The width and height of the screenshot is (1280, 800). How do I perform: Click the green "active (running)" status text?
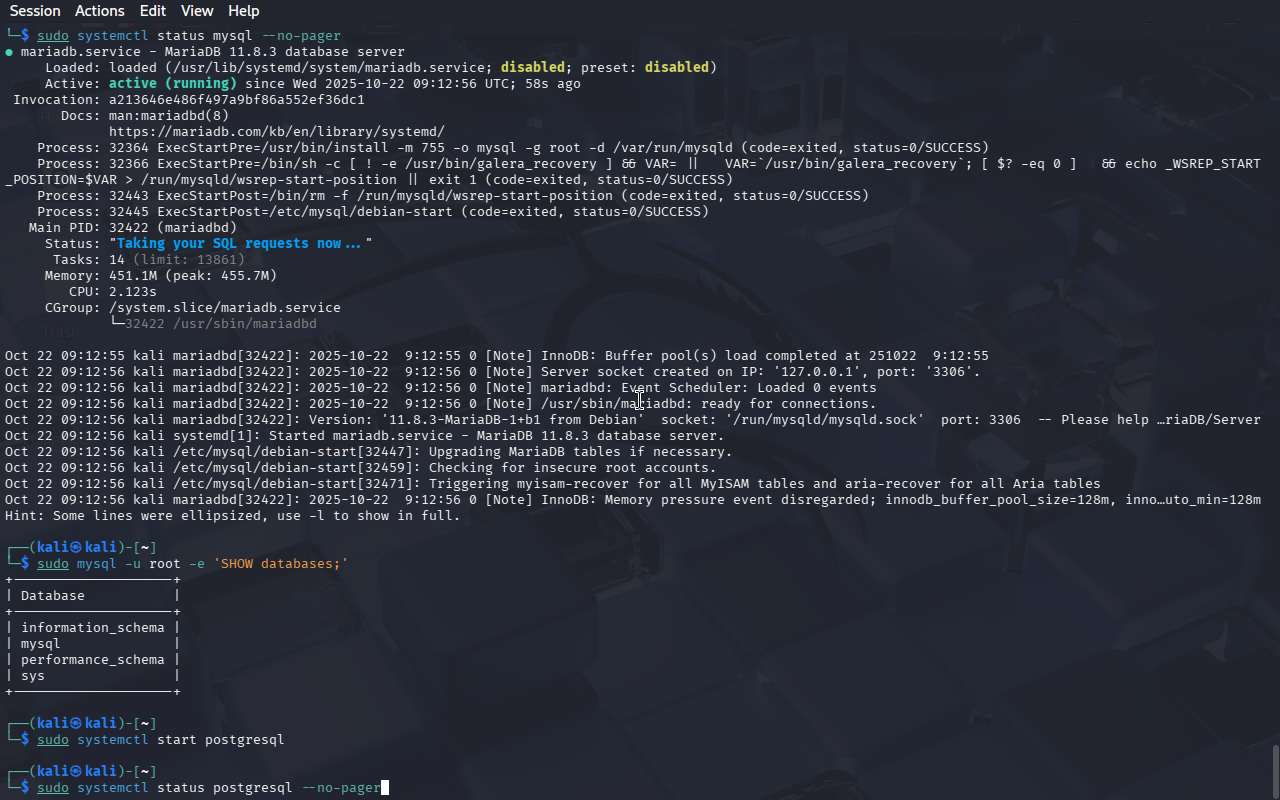(x=172, y=84)
